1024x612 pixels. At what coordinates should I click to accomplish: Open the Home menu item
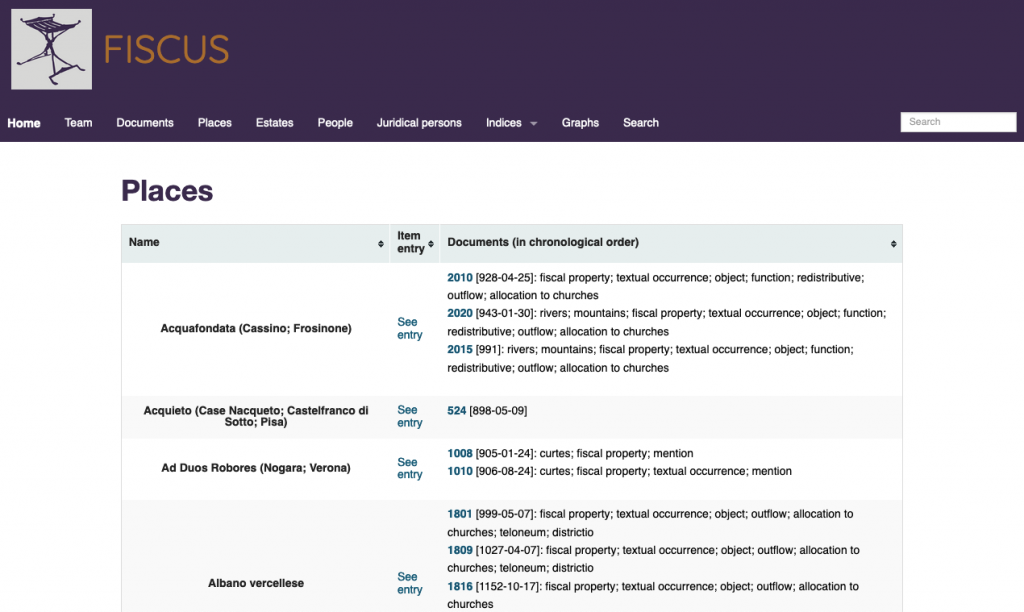24,123
